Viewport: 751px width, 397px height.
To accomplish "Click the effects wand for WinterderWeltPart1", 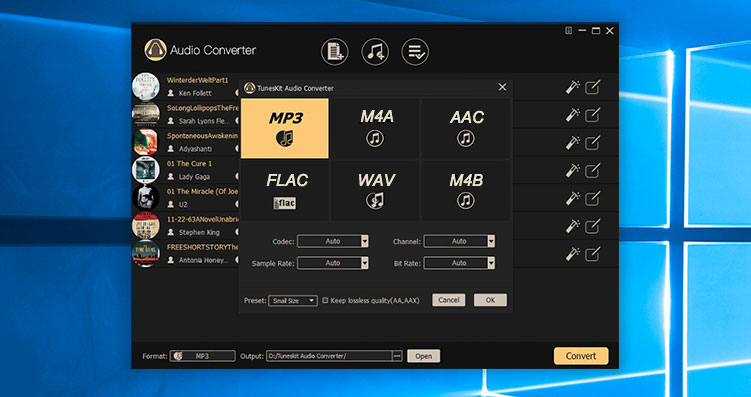I will point(572,87).
